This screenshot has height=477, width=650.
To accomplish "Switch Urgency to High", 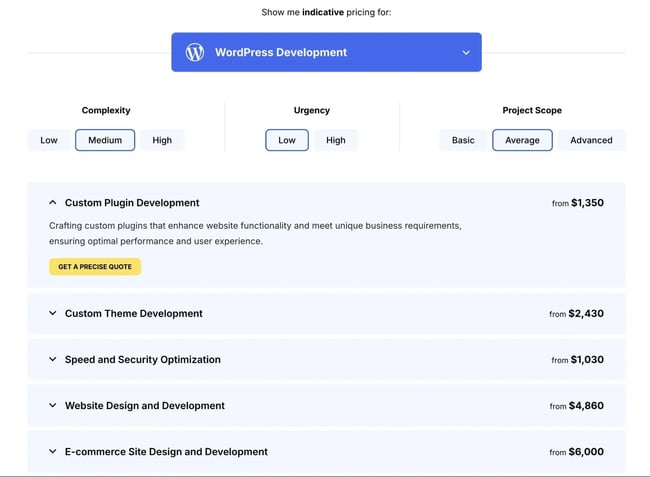I will (x=336, y=140).
